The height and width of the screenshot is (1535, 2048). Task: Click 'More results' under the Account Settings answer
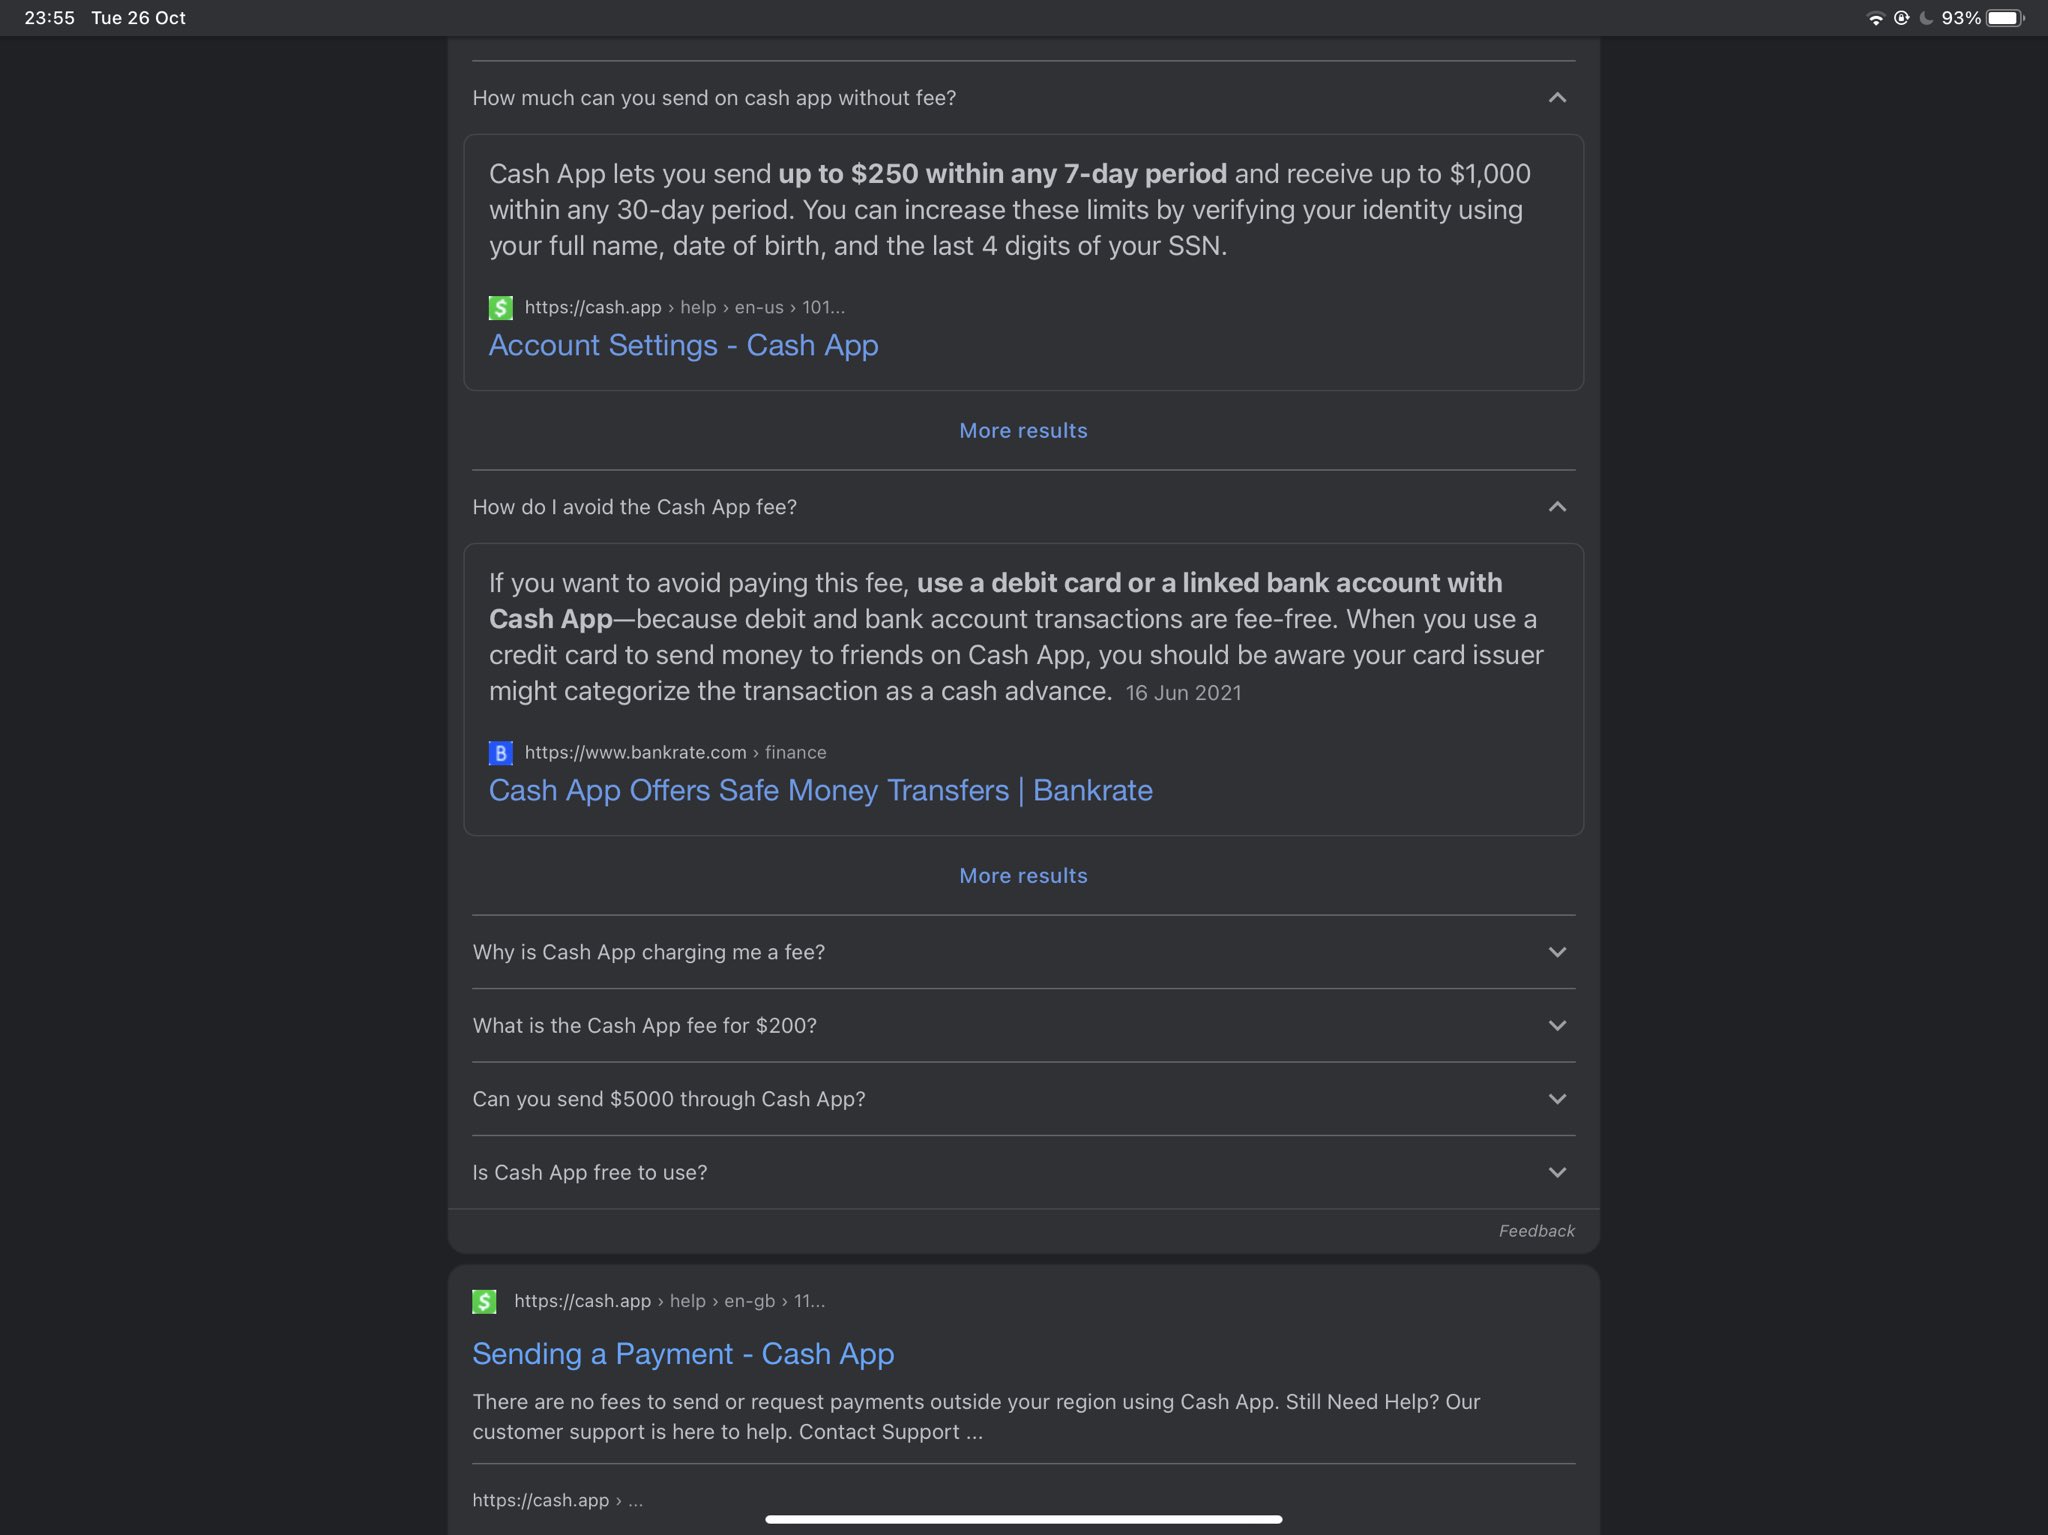(x=1023, y=431)
